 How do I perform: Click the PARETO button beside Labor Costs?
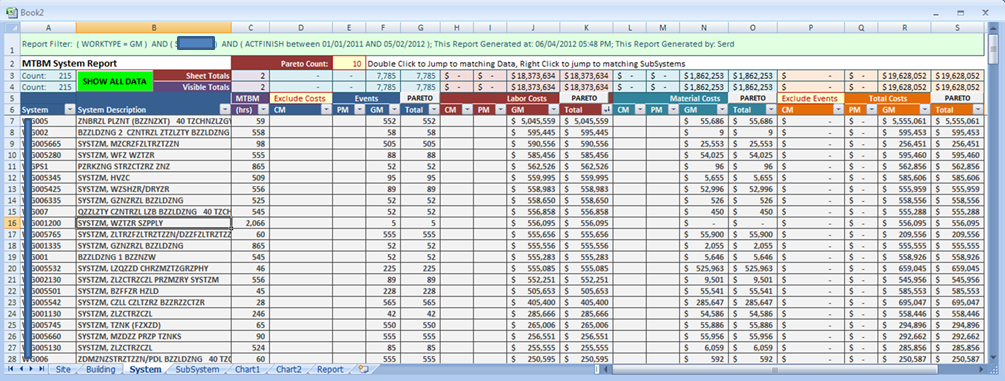(586, 99)
